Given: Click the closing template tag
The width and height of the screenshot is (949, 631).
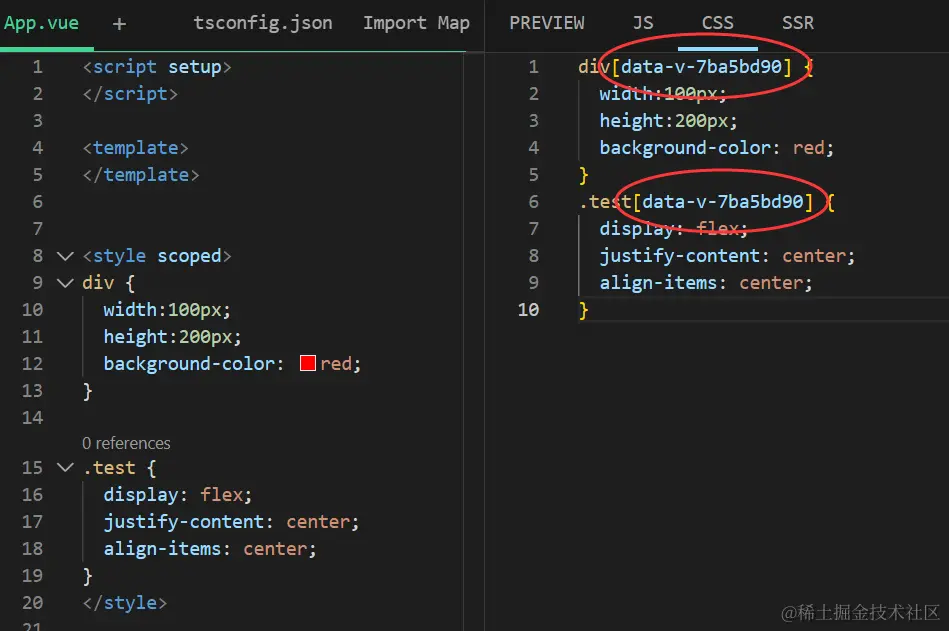Looking at the screenshot, I should coord(141,175).
